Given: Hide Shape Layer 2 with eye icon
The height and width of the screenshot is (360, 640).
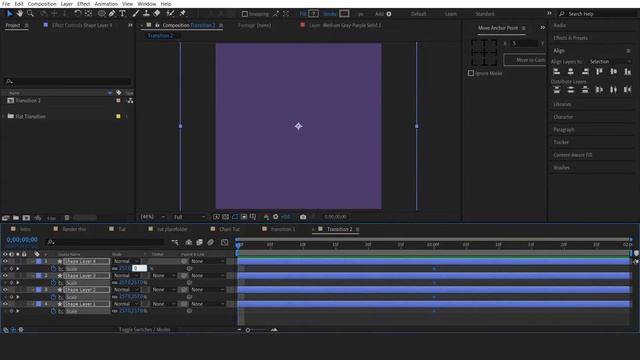Looking at the screenshot, I should (x=5, y=290).
